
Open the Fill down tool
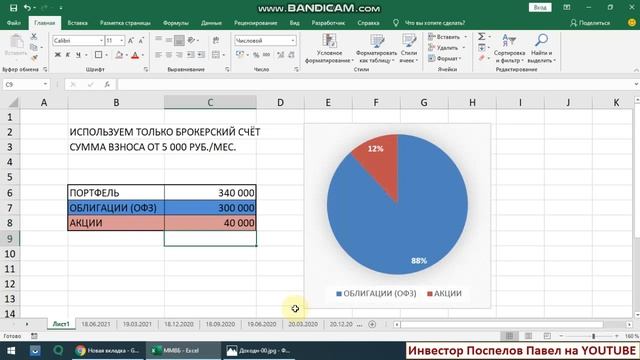(482, 48)
